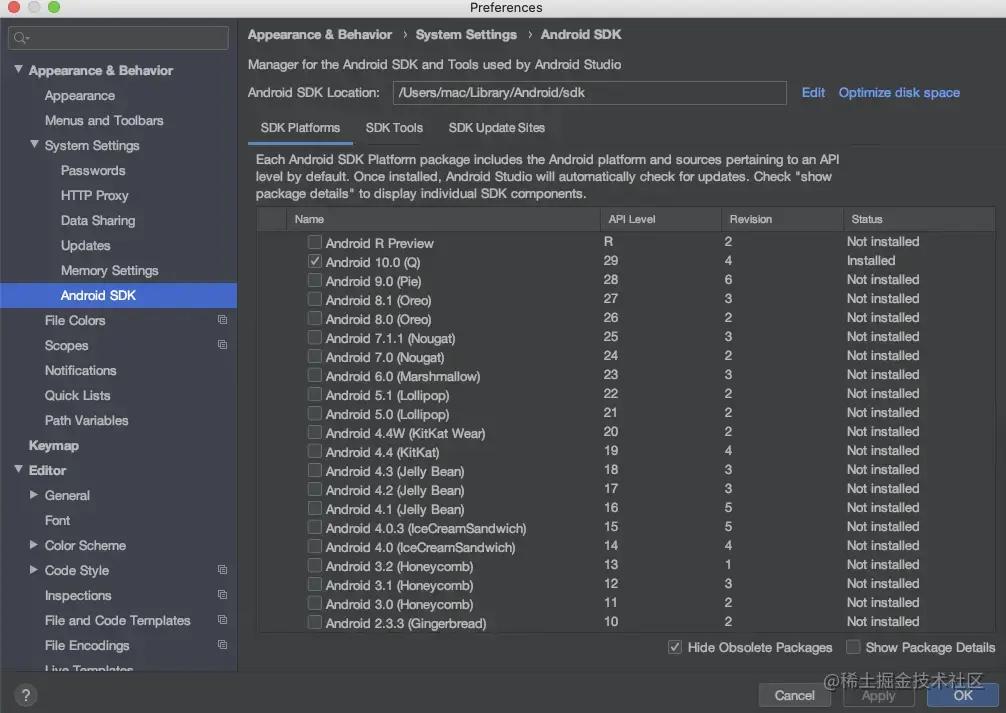Click the icon beside File and Code Templates
This screenshot has width=1006, height=713.
pos(222,620)
